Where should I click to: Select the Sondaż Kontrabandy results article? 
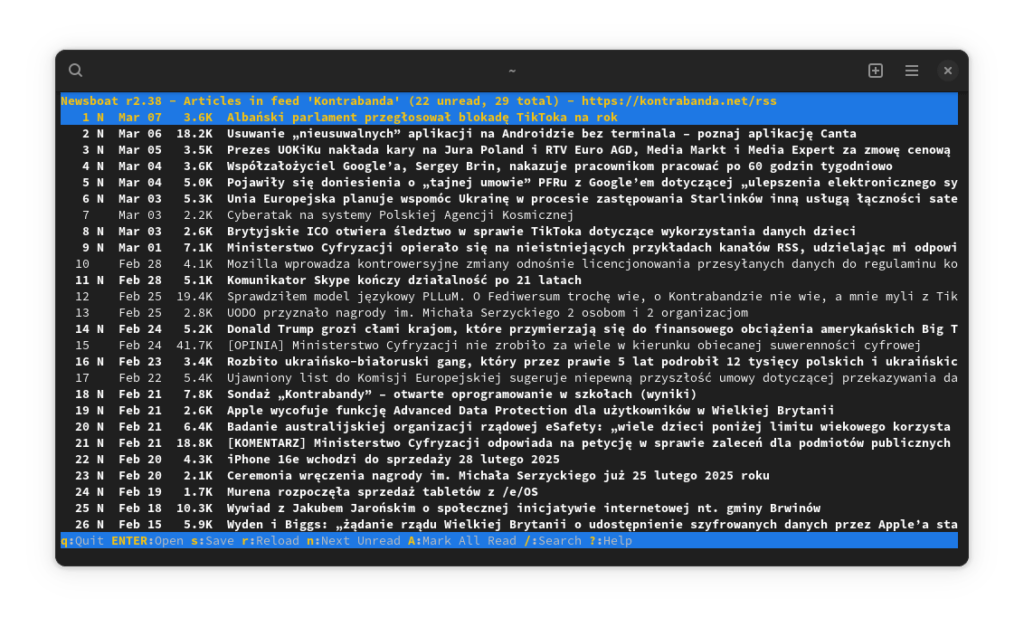[x=509, y=394]
